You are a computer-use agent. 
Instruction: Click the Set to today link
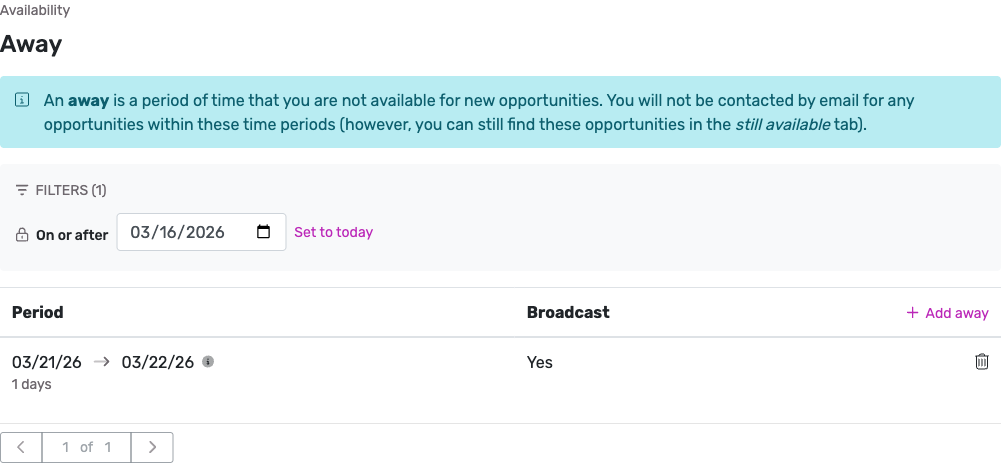(x=333, y=232)
